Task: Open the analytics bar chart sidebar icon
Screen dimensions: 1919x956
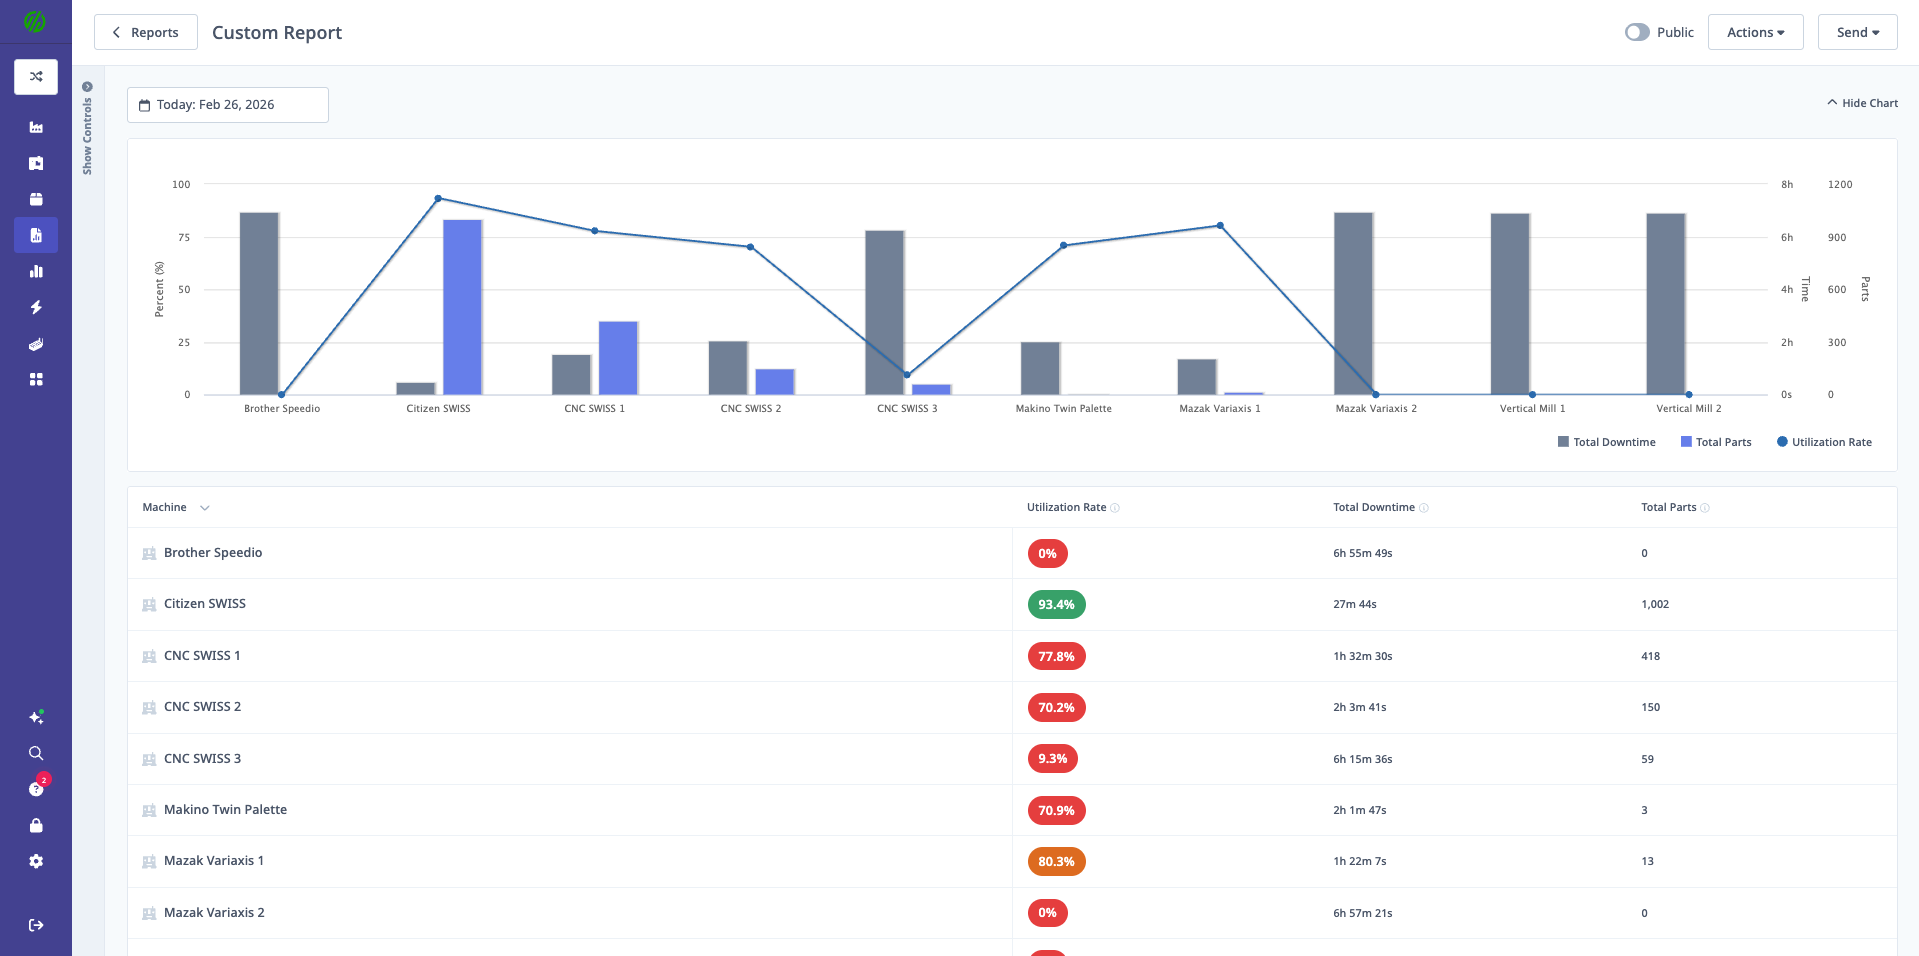Action: pyautogui.click(x=36, y=271)
